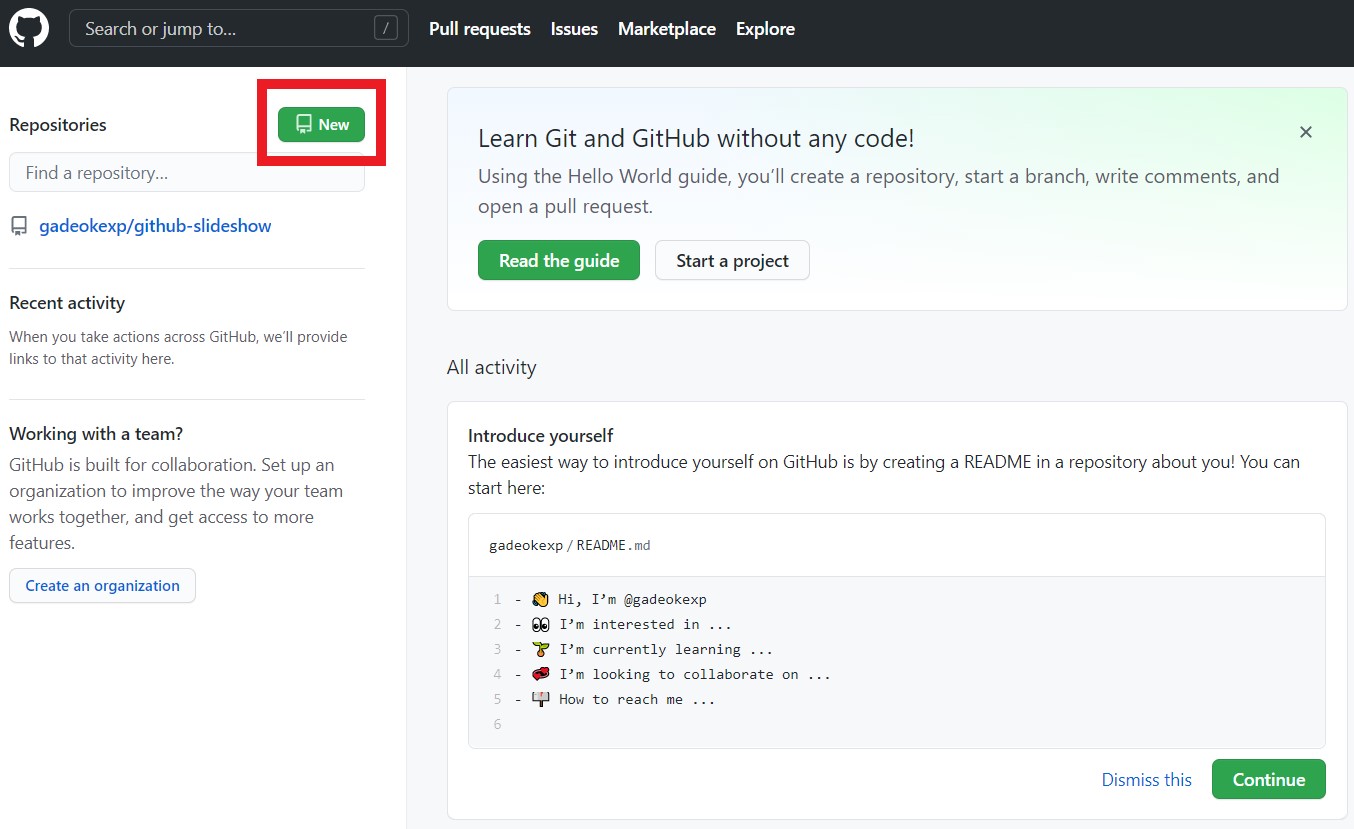Viewport: 1354px width, 829px height.
Task: Open gadeokexp/github-slideshow repository
Action: [155, 226]
